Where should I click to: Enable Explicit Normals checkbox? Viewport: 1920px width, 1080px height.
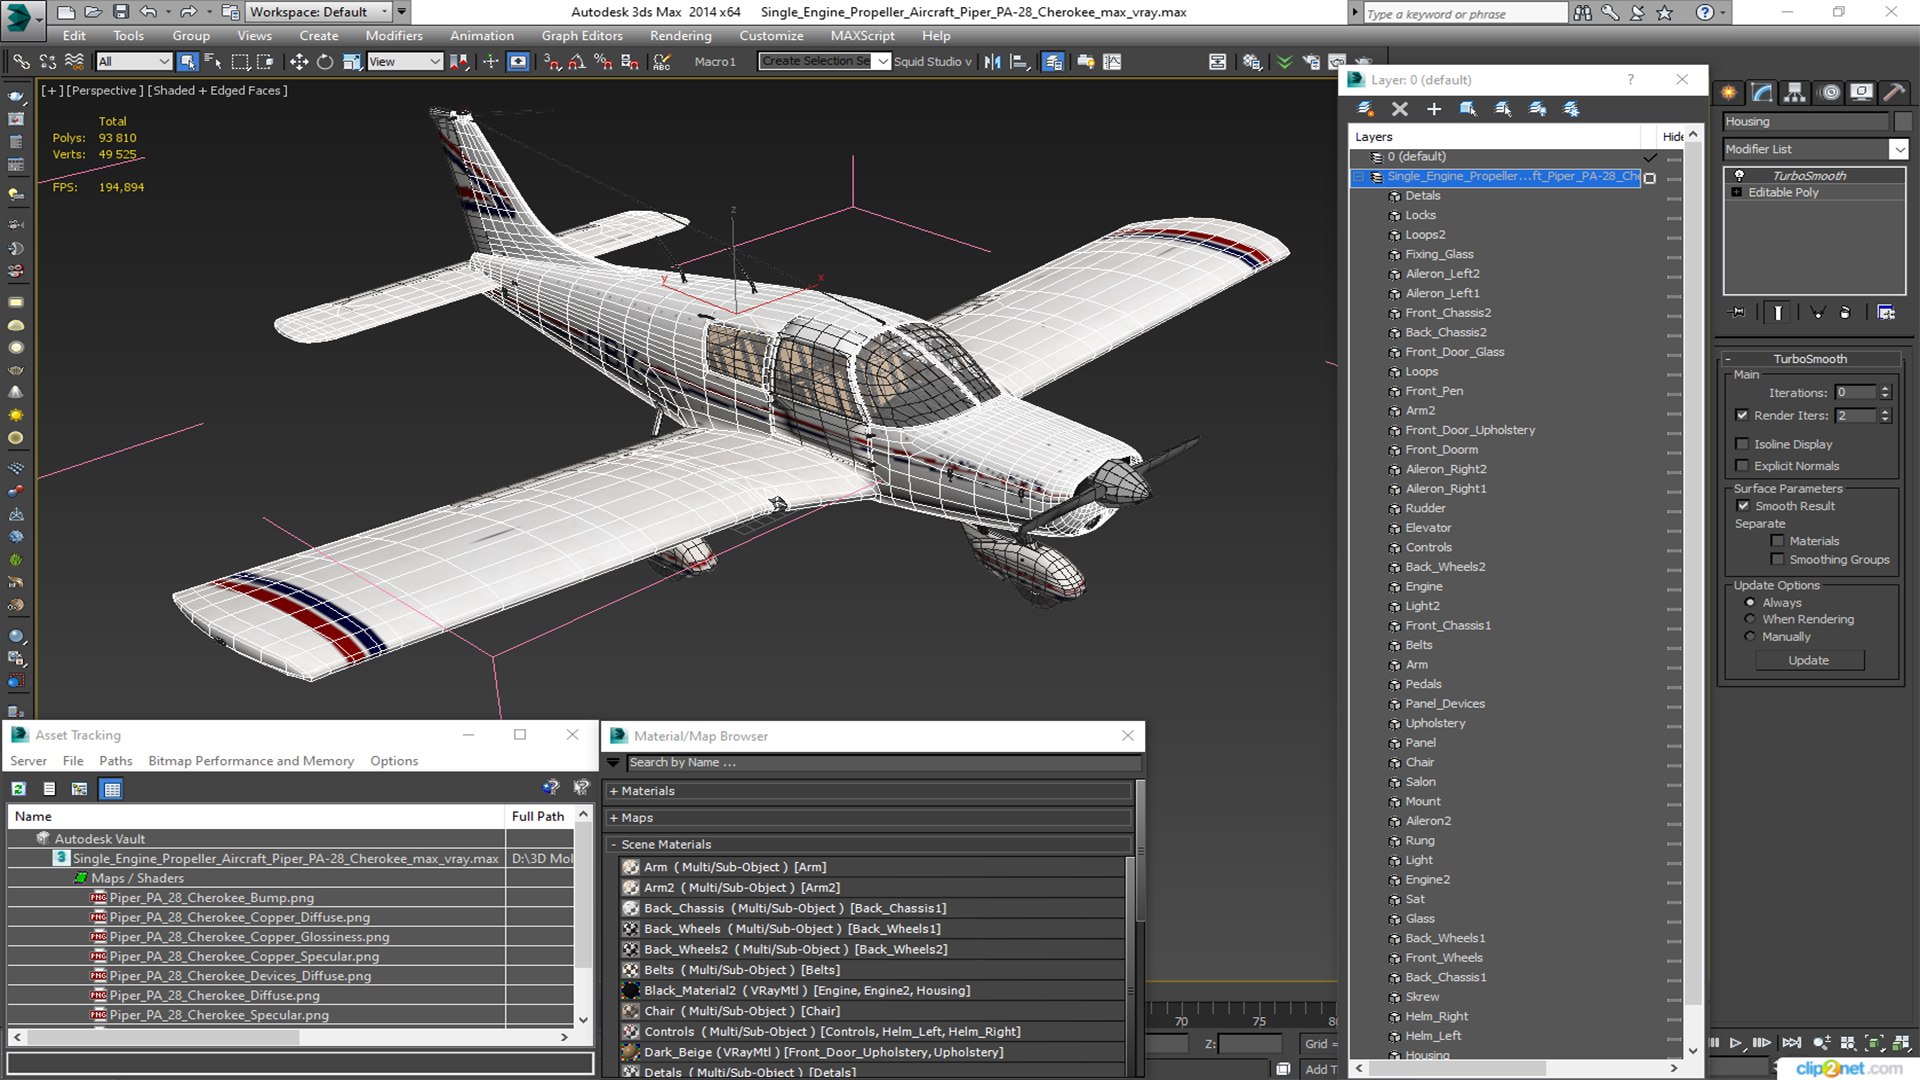click(x=1742, y=466)
